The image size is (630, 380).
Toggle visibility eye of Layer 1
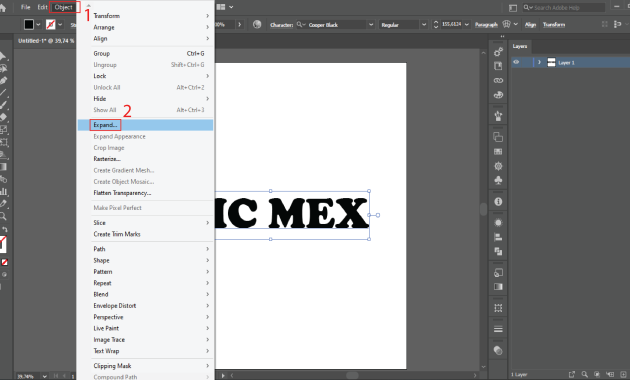pyautogui.click(x=516, y=62)
